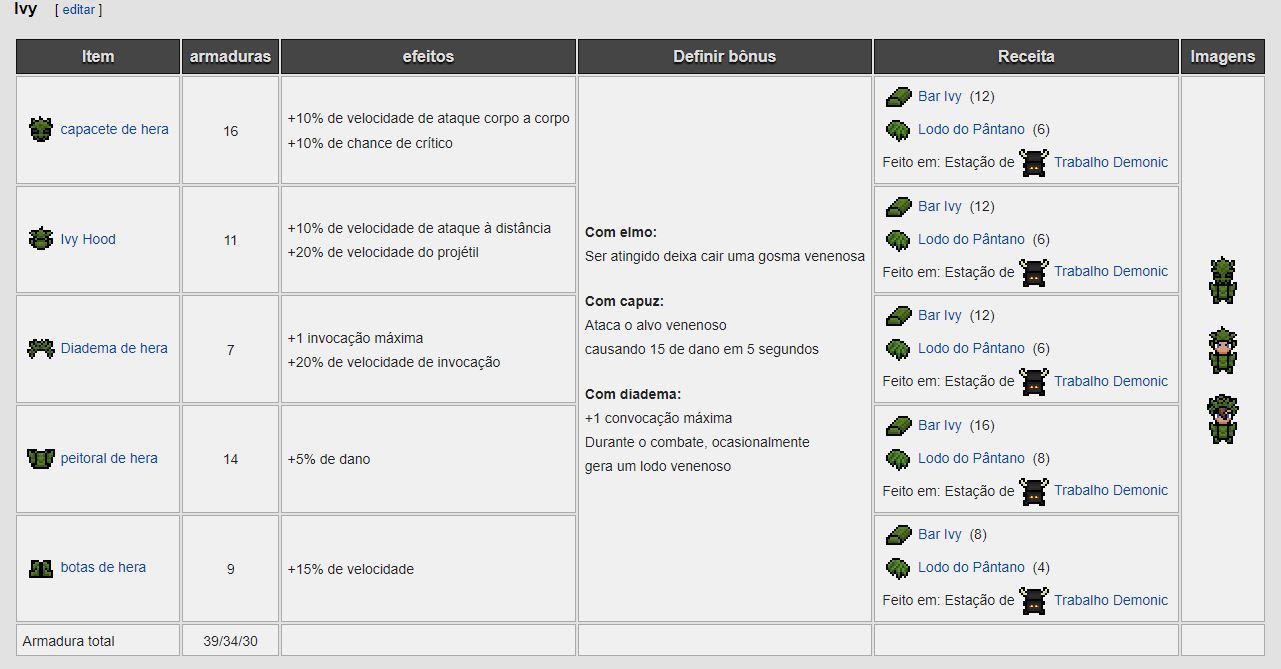Click Demonic workstation icon in Diadema recipe

1034,381
